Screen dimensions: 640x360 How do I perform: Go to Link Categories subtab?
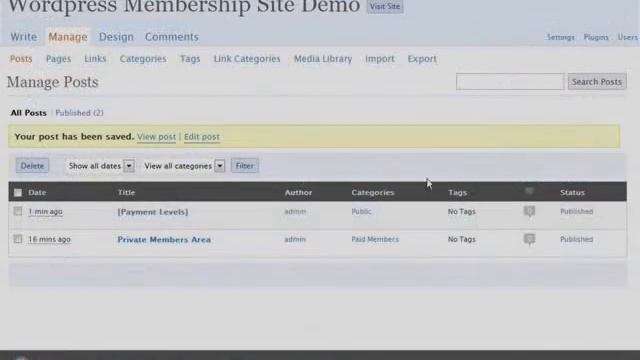coord(247,59)
